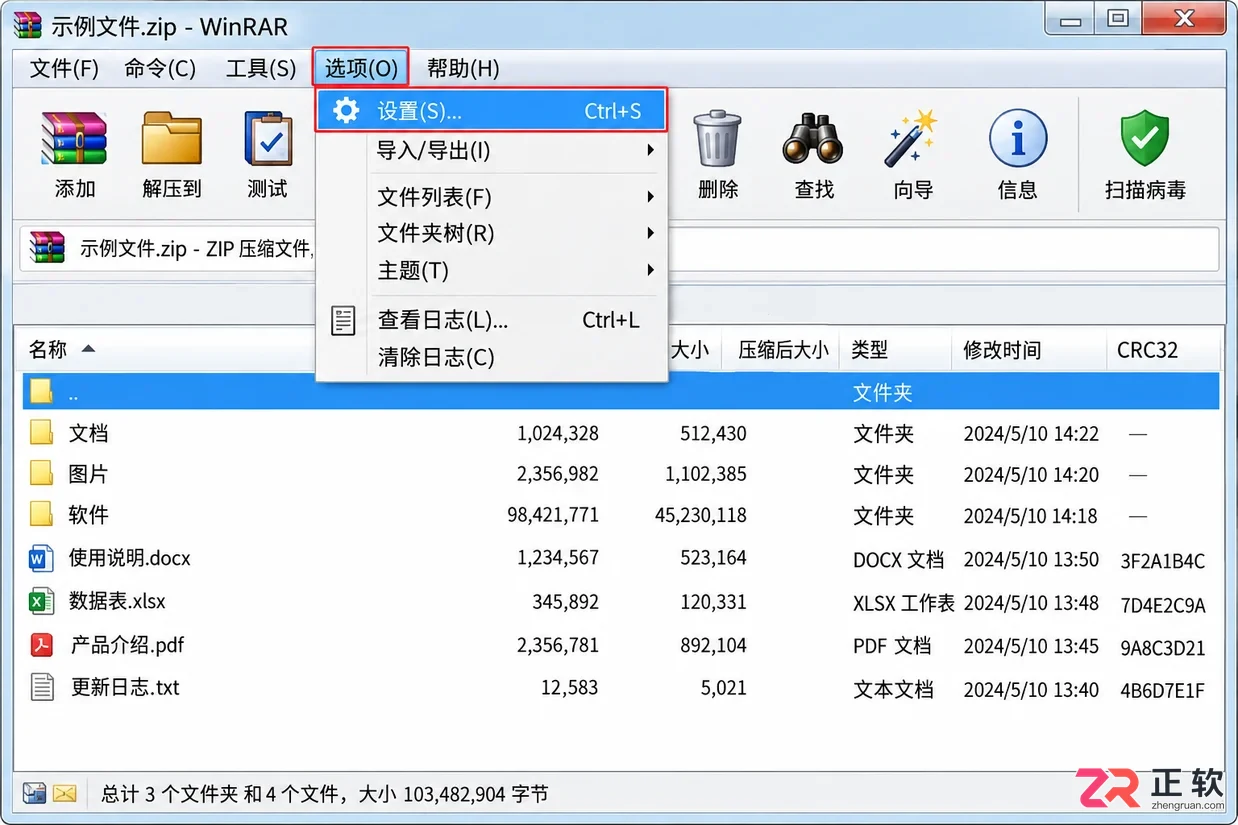Click the 2024/5/10 14:22 date cell
Viewport: 1238px width, 825px height.
(x=1031, y=434)
